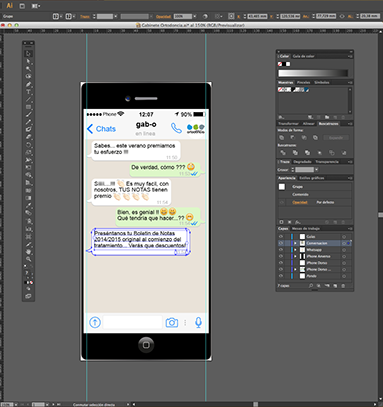Select the Pen tool
The width and height of the screenshot is (383, 407).
[28, 84]
